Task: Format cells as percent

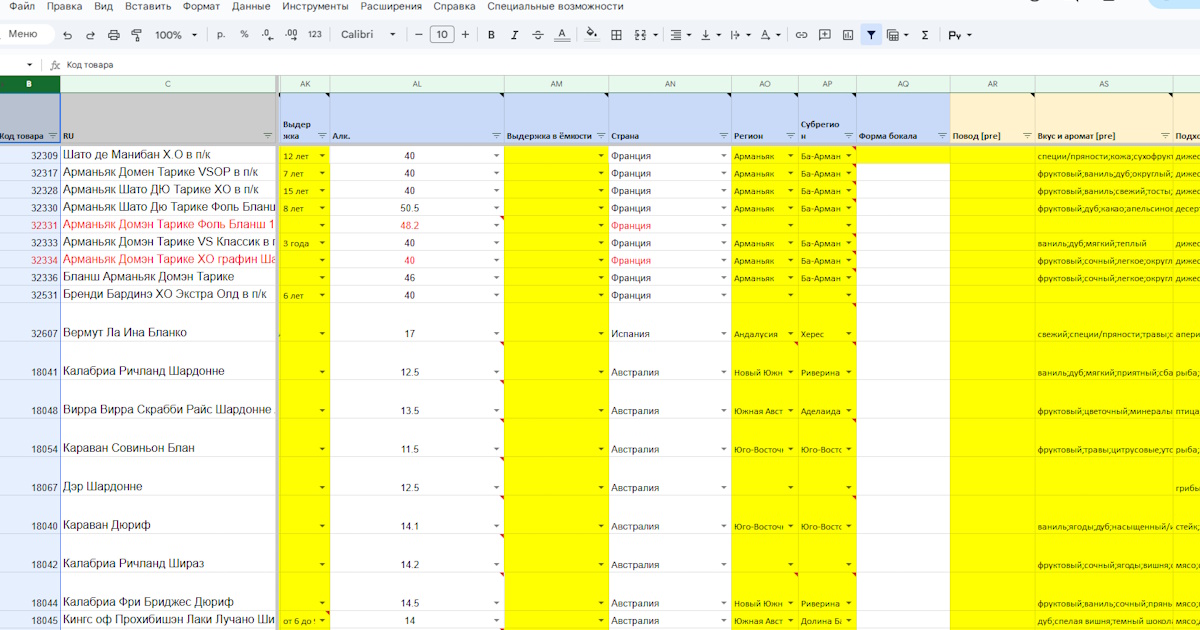Action: (x=244, y=35)
